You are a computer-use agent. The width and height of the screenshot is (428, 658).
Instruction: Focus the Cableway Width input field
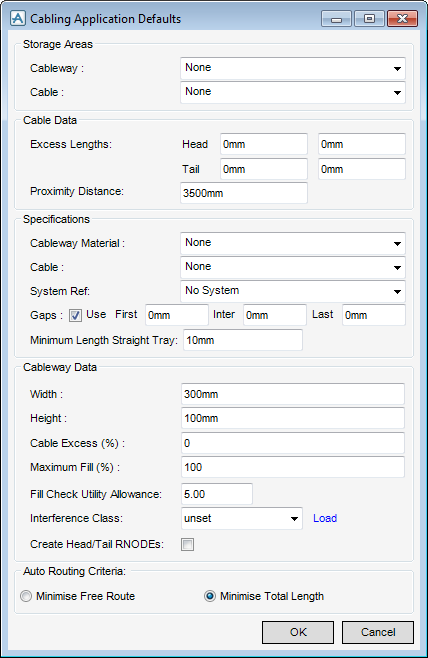tap(293, 394)
